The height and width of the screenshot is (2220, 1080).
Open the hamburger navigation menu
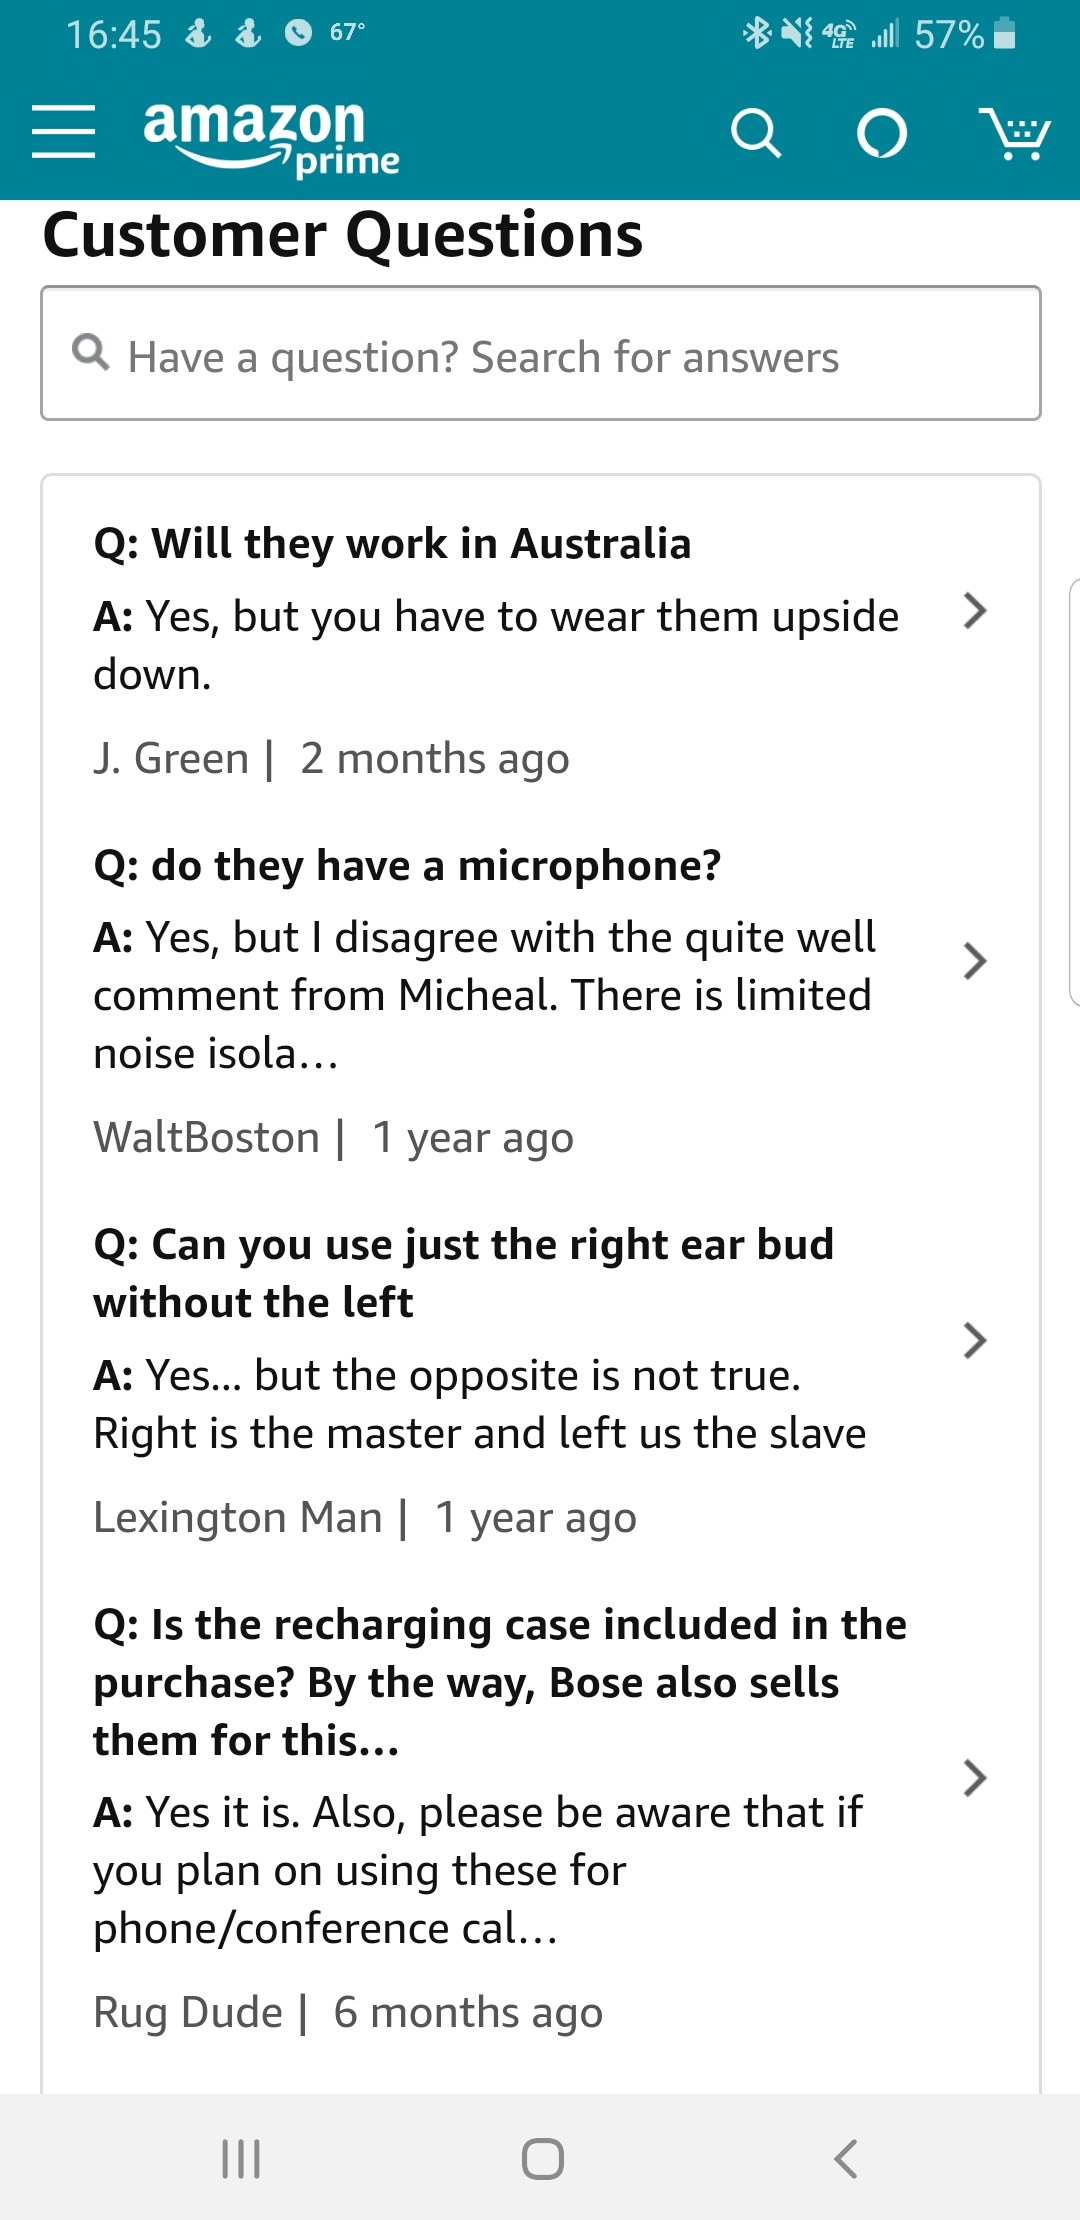pyautogui.click(x=63, y=132)
